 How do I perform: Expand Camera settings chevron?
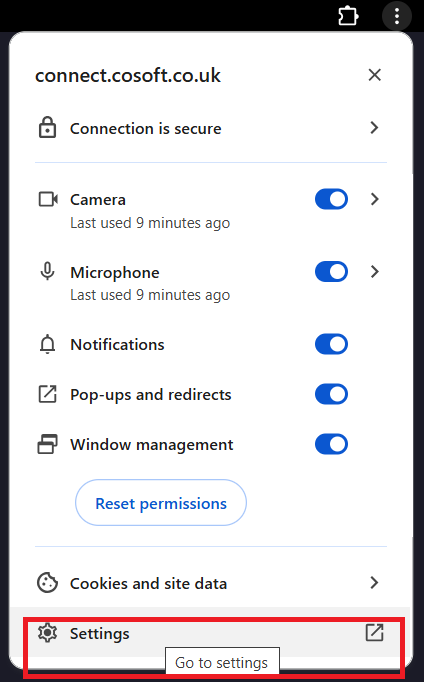(374, 199)
